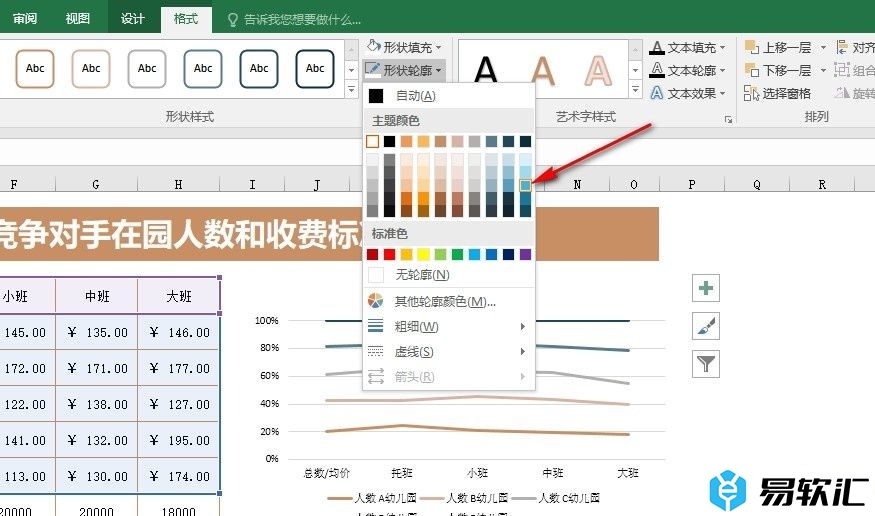Open the 文本效果 dropdown
Viewport: 875px width, 516px height.
point(687,93)
